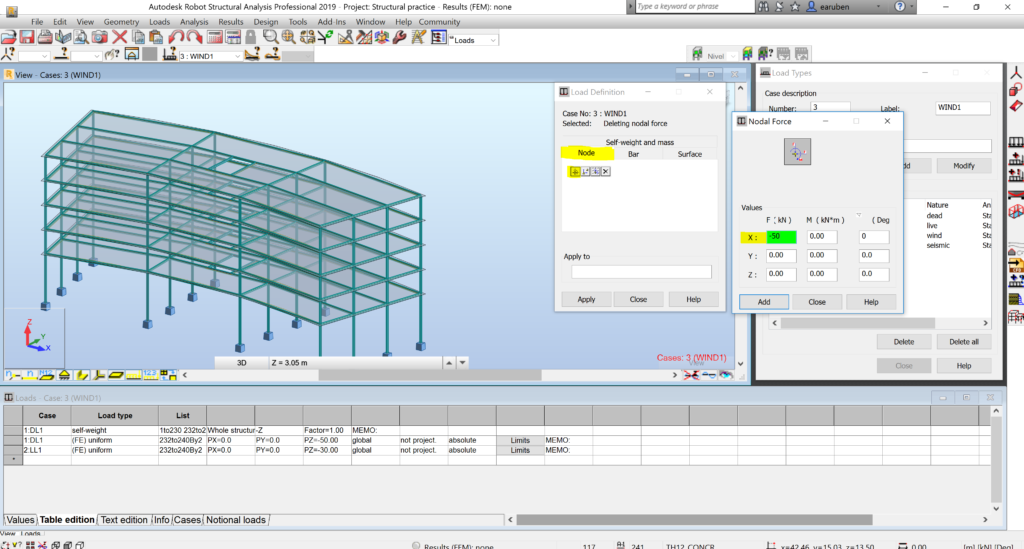Open the File menu
The width and height of the screenshot is (1024, 549).
37,22
